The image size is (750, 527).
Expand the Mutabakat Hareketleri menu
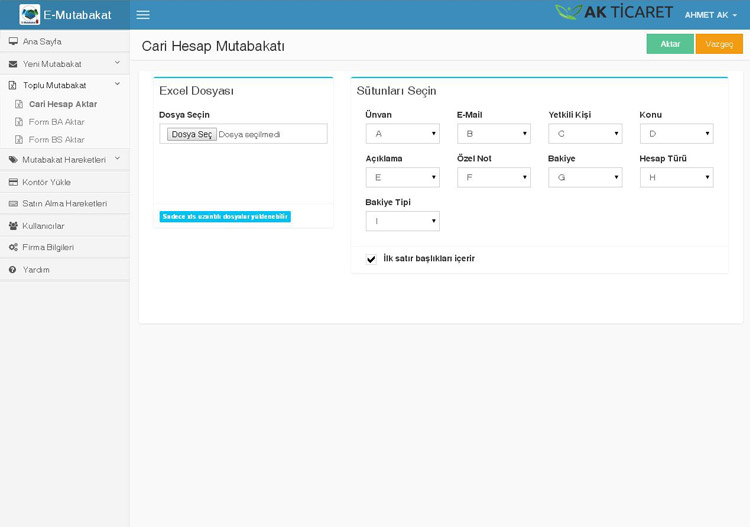64,160
